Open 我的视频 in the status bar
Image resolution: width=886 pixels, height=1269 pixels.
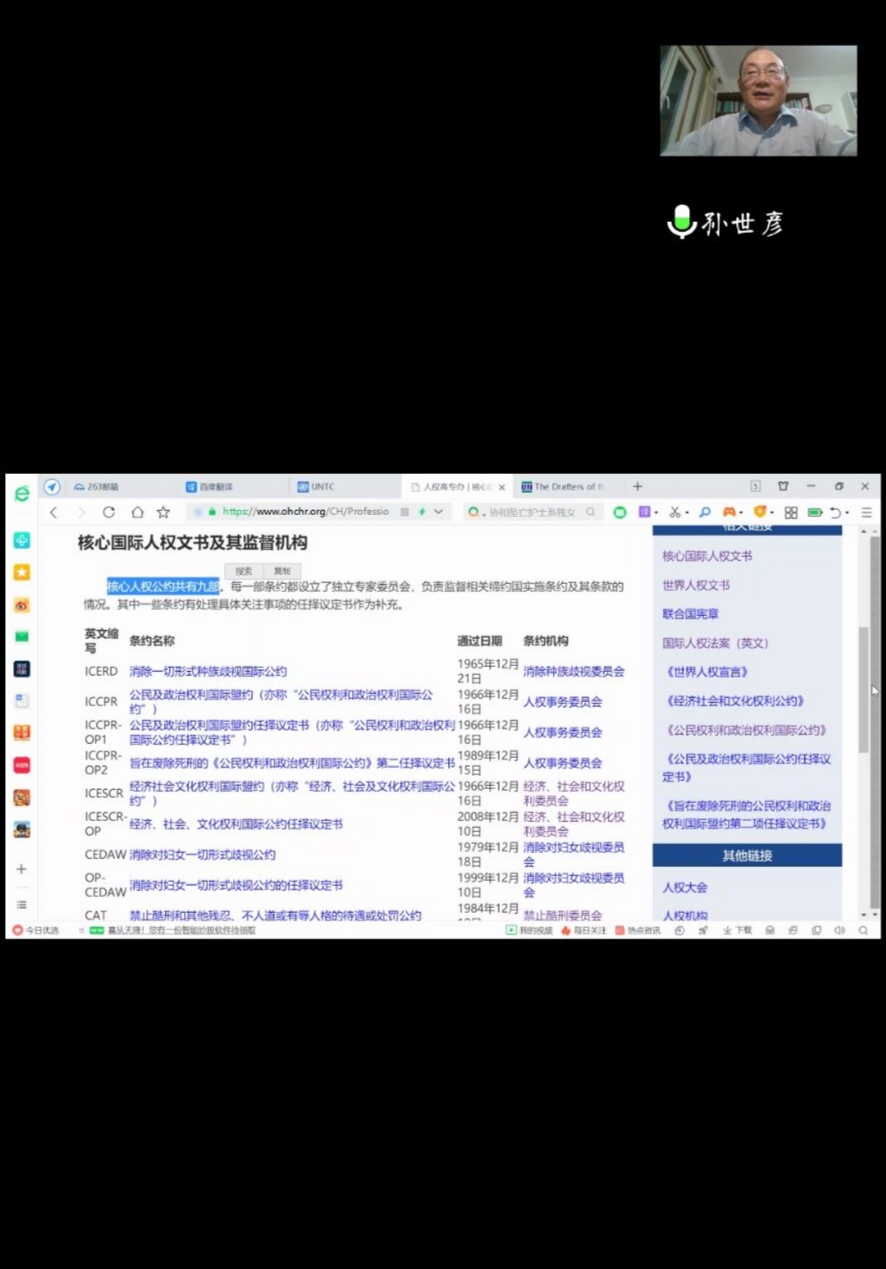point(530,930)
